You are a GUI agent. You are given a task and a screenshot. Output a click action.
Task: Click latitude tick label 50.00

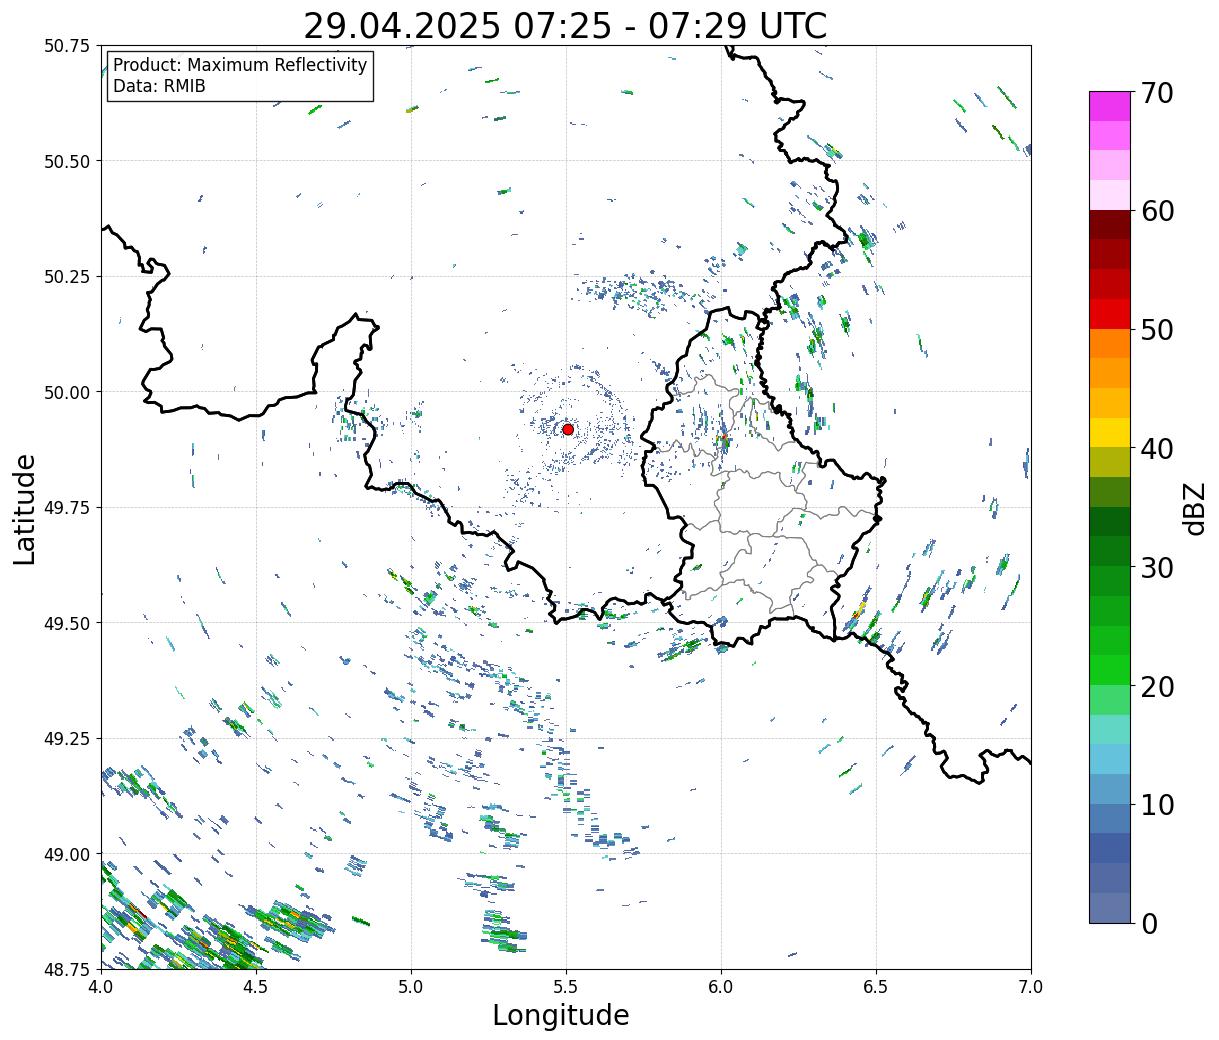click(x=67, y=392)
